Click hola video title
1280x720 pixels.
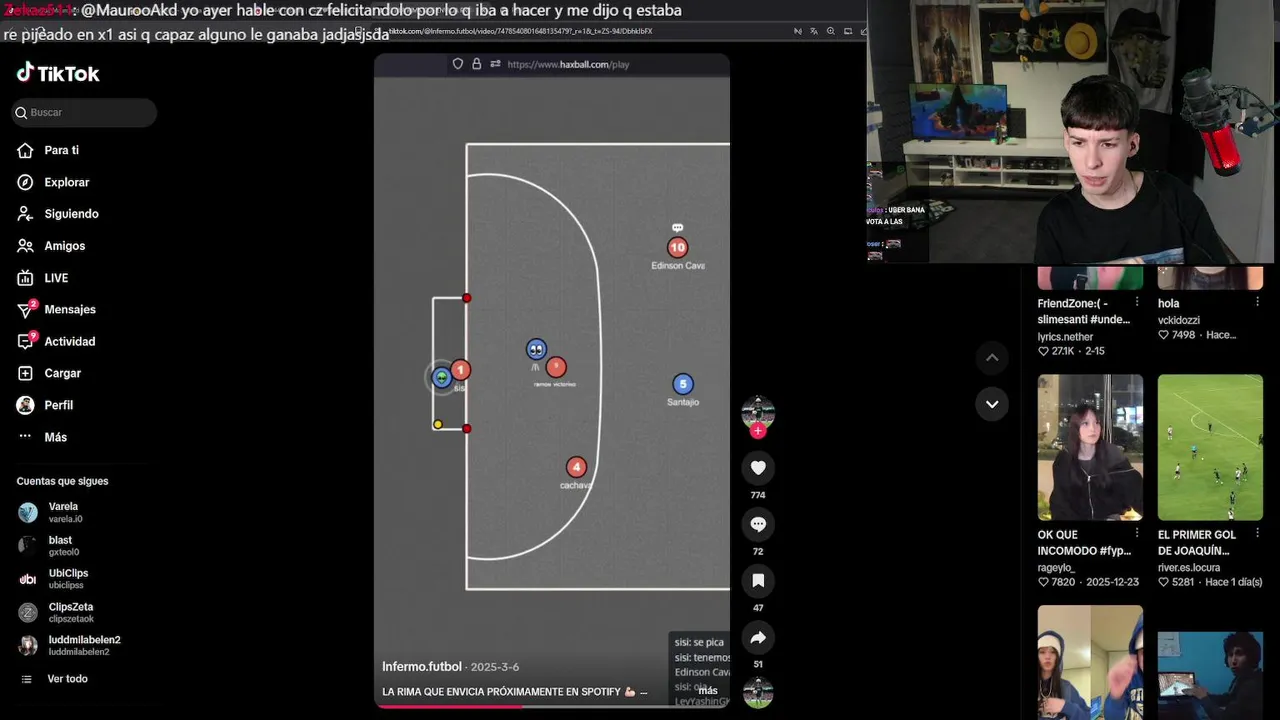click(x=1169, y=303)
